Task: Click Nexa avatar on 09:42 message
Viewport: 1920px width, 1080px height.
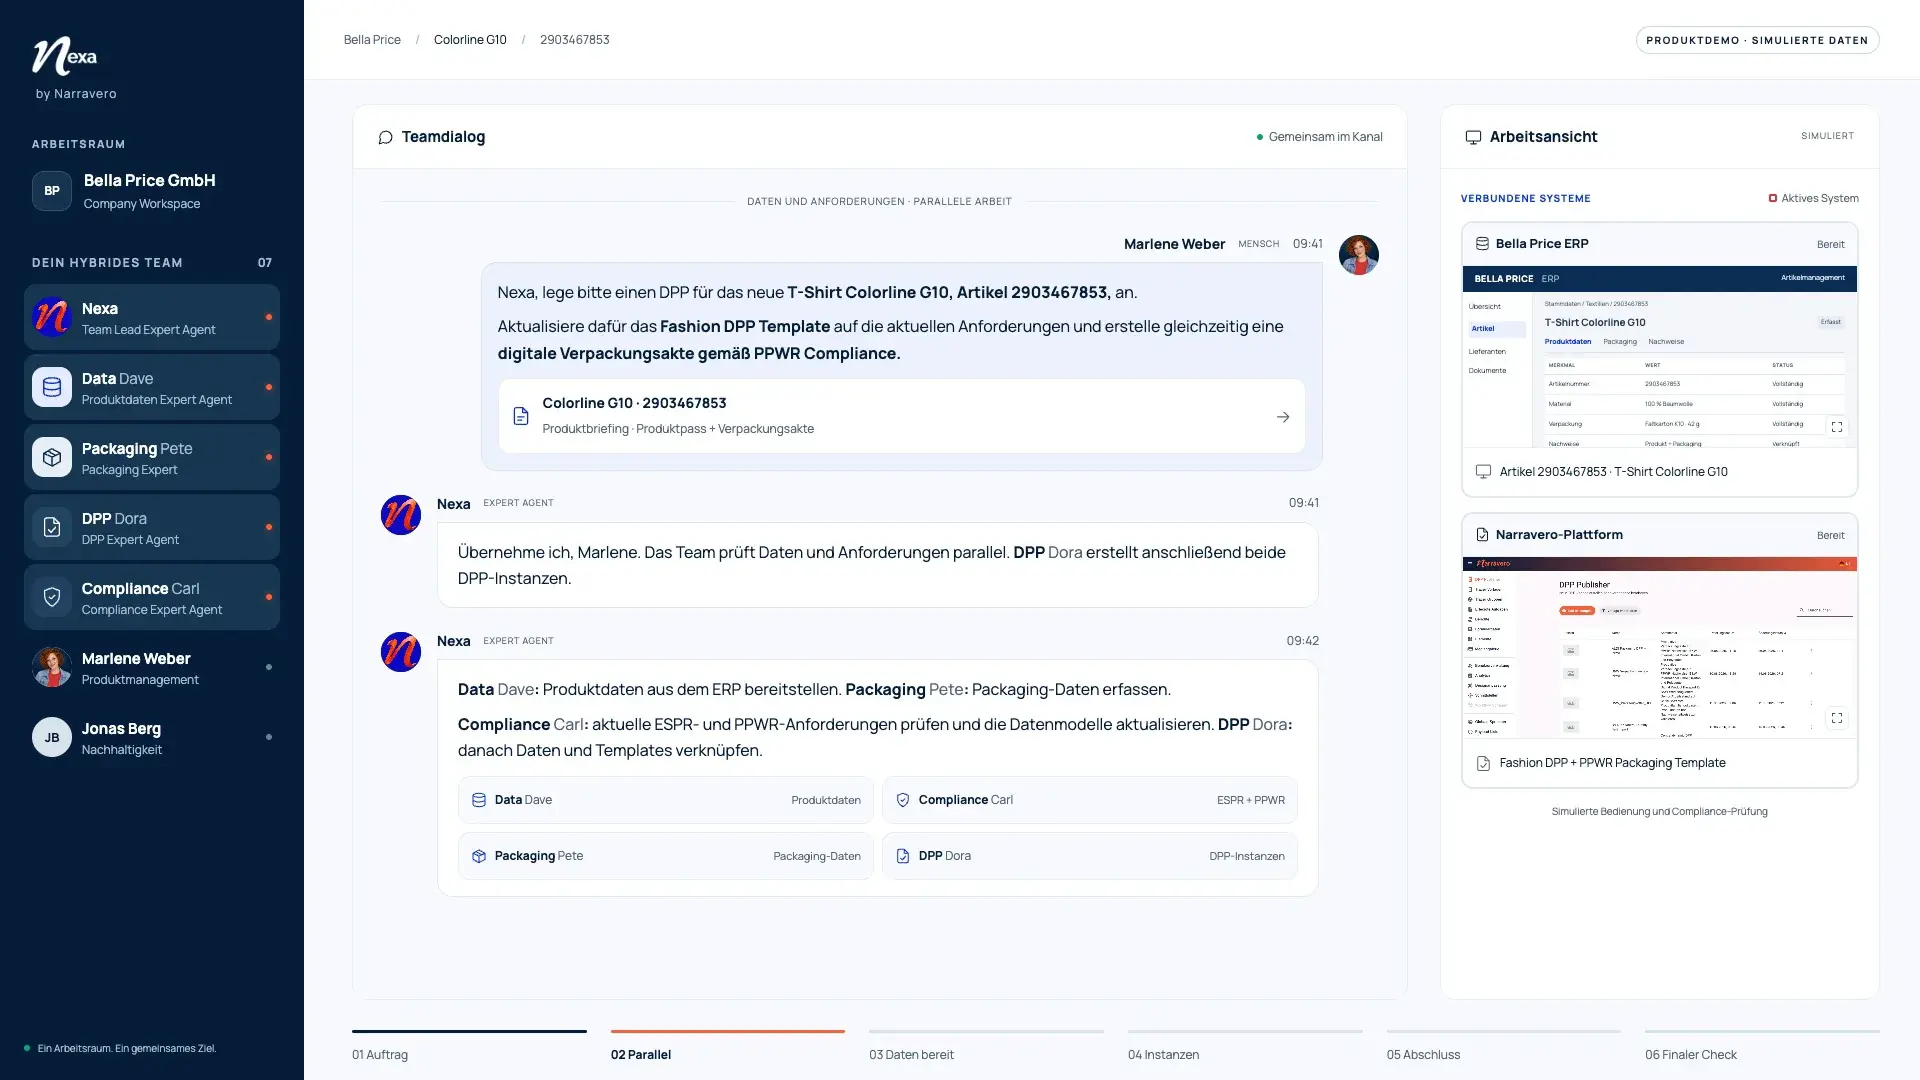Action: pos(401,652)
